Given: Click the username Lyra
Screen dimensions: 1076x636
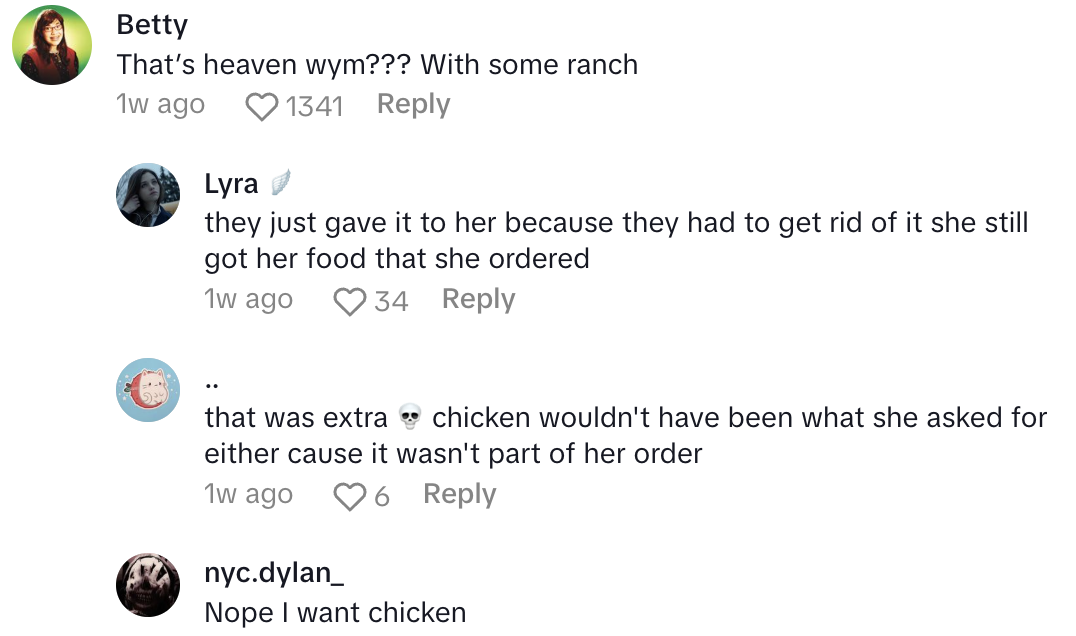Looking at the screenshot, I should (x=231, y=184).
